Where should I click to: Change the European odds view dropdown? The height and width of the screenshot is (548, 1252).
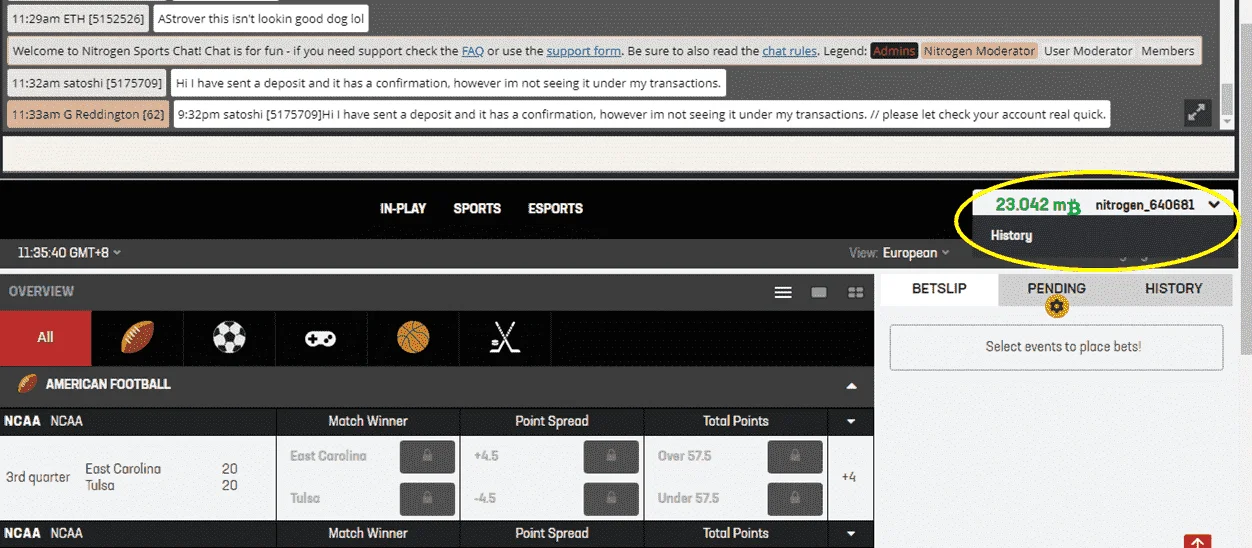click(x=916, y=253)
